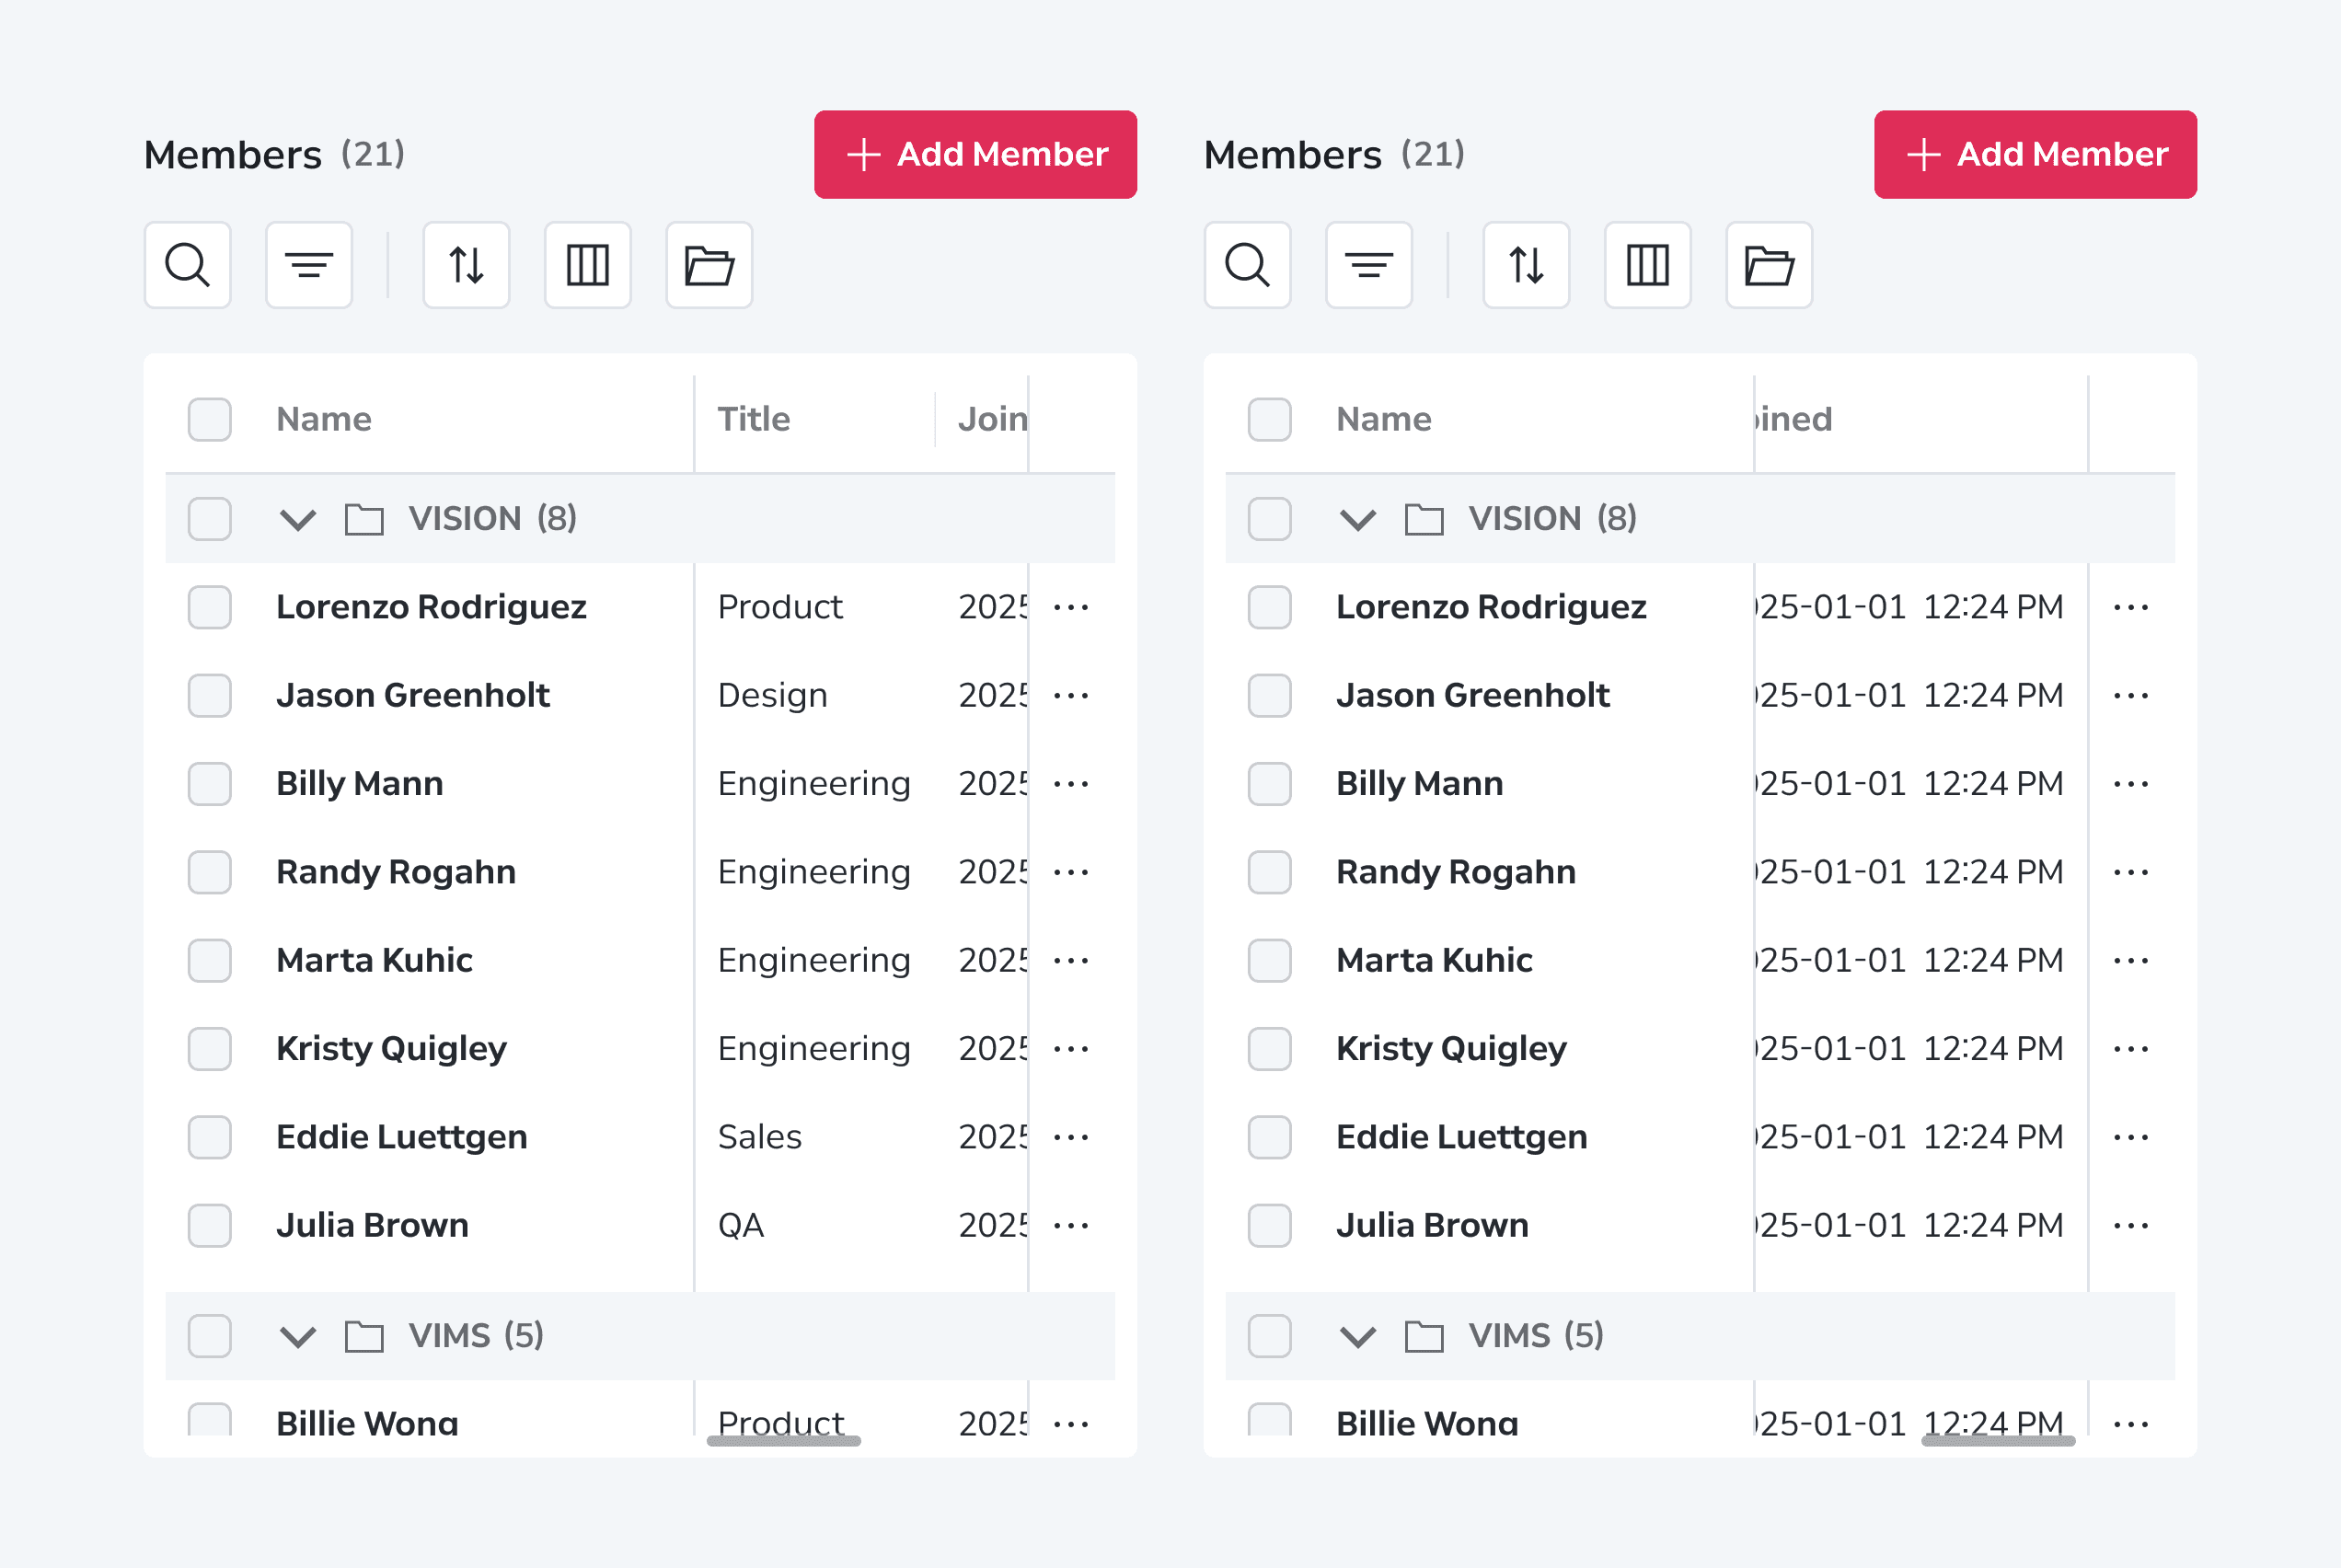Open the columns icon in left panel
The width and height of the screenshot is (2341, 1568).
pyautogui.click(x=588, y=265)
